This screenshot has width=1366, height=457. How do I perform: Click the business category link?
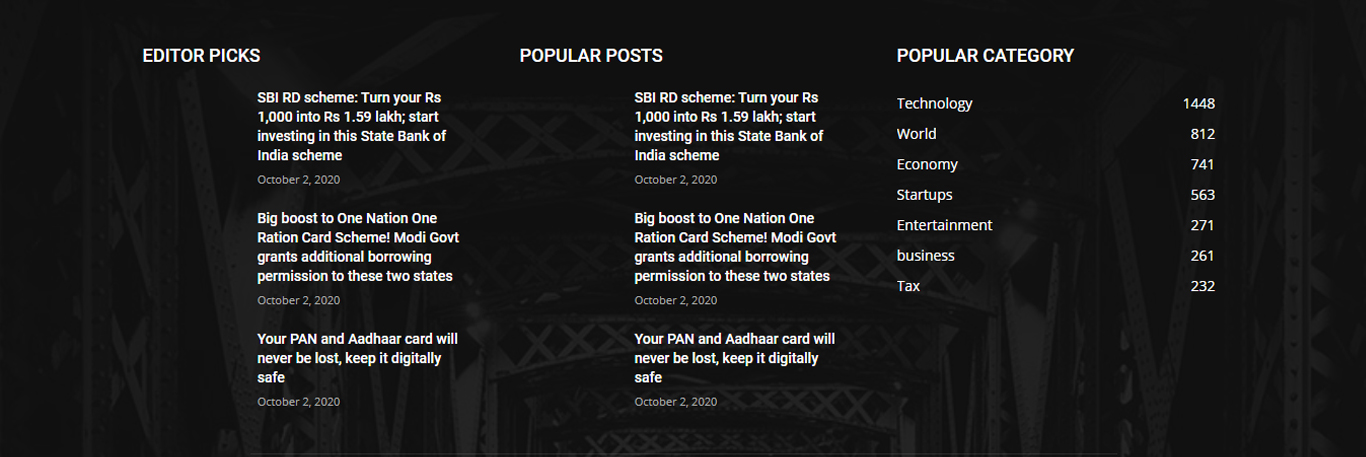pyautogui.click(x=925, y=256)
